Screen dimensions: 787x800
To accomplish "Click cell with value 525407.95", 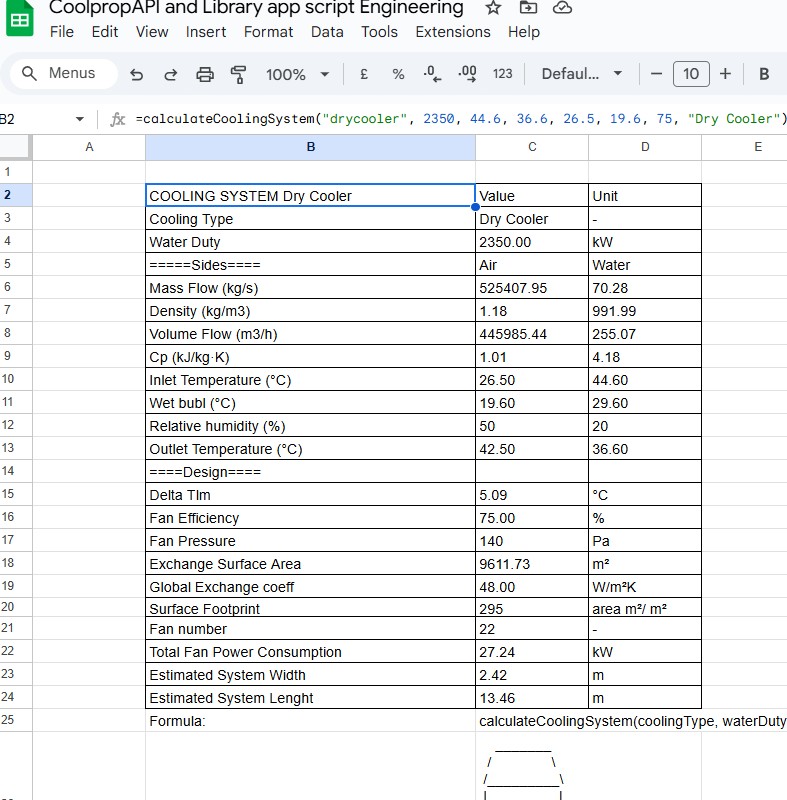I will 532,287.
